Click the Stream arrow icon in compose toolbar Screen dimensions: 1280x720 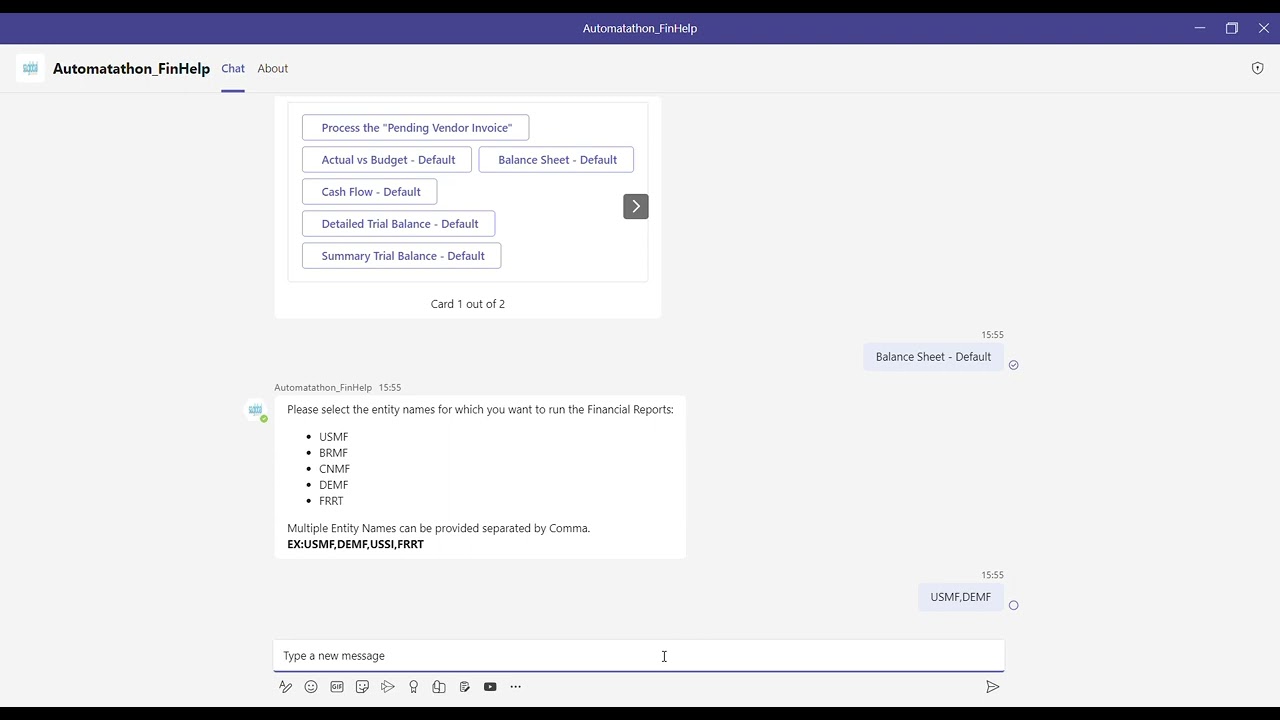(388, 687)
